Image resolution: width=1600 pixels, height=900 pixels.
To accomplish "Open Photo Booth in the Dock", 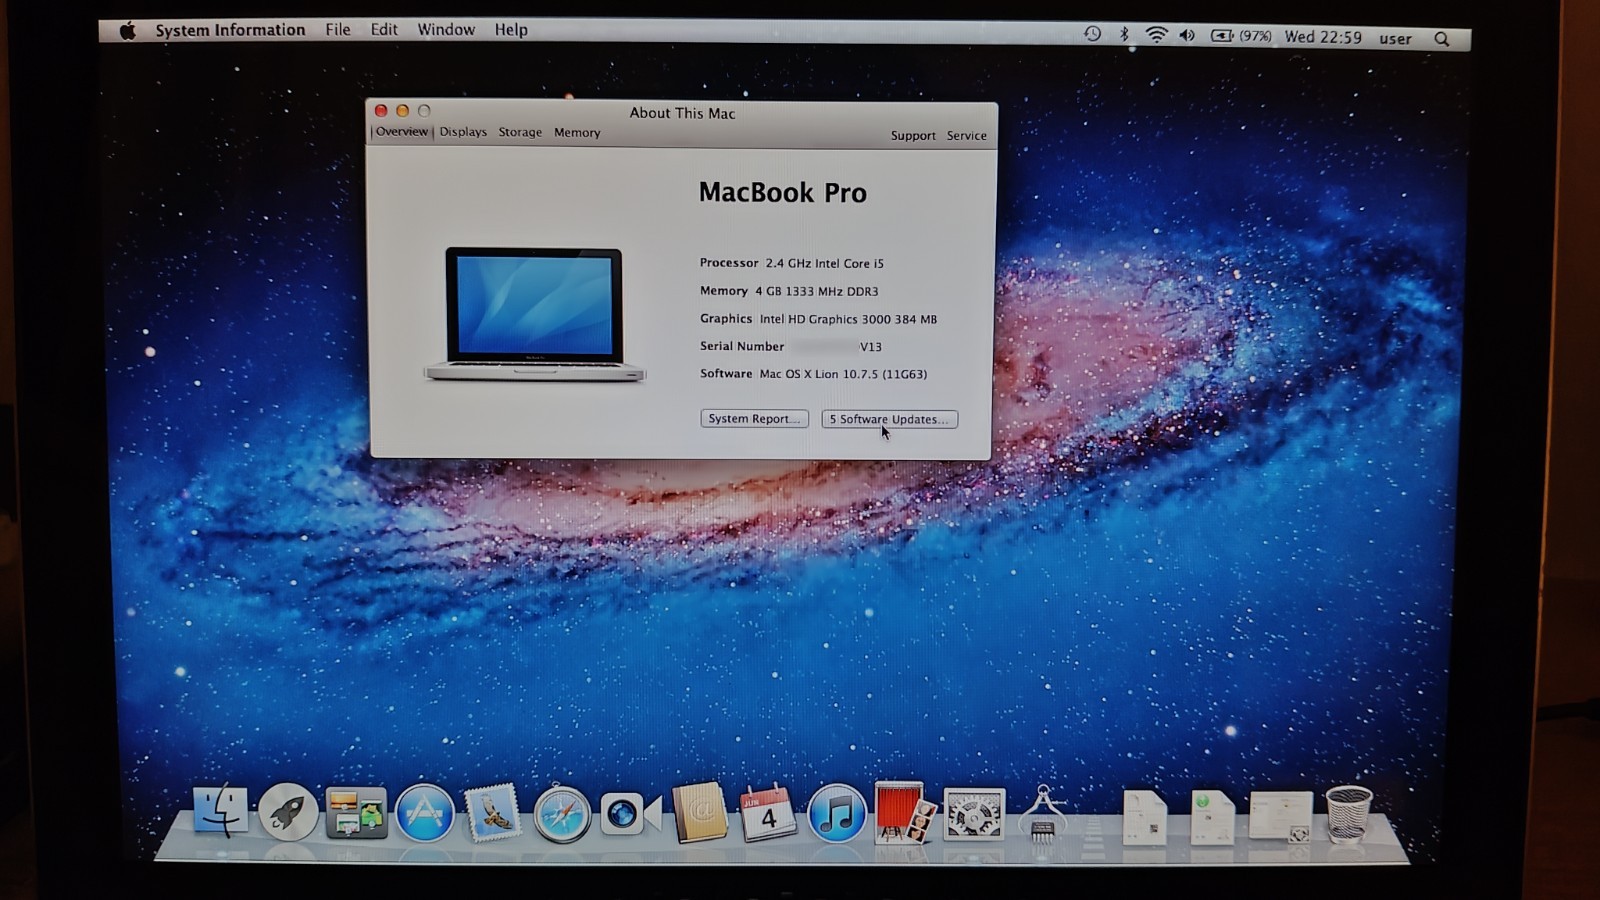I will tap(905, 812).
